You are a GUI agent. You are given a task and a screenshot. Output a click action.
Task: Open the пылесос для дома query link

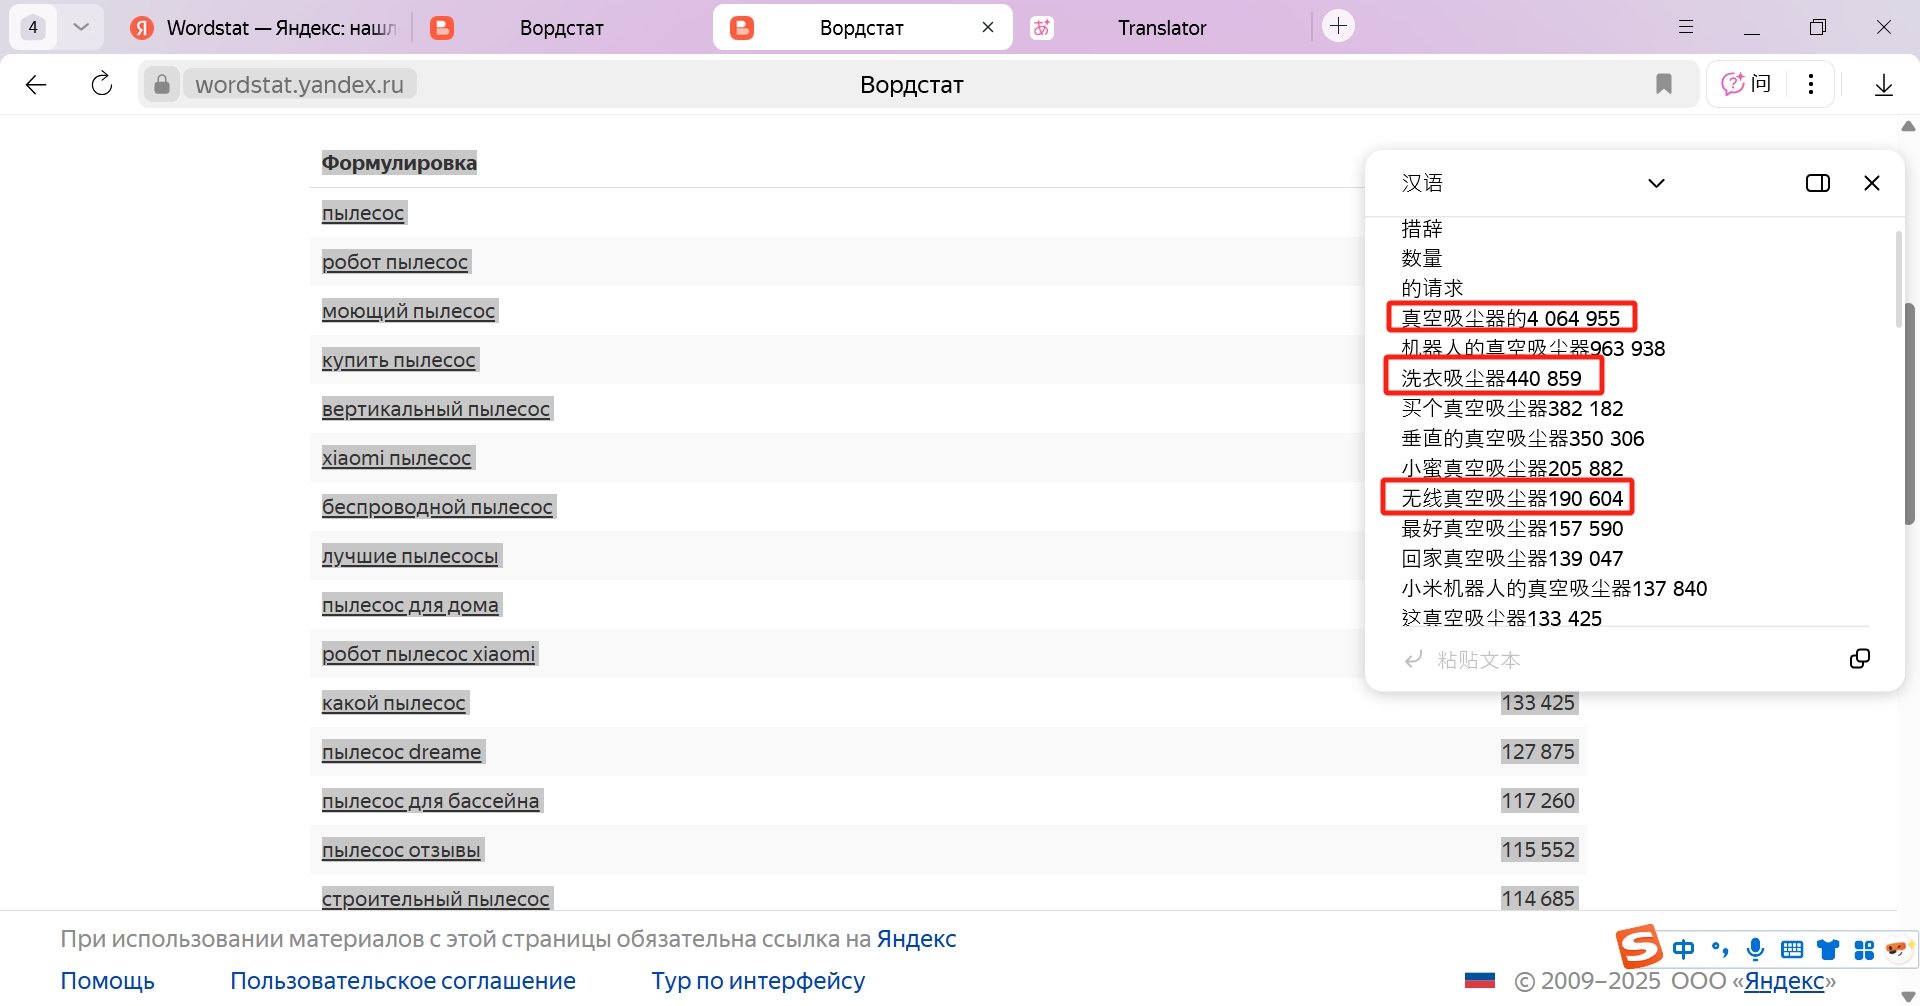pyautogui.click(x=410, y=605)
